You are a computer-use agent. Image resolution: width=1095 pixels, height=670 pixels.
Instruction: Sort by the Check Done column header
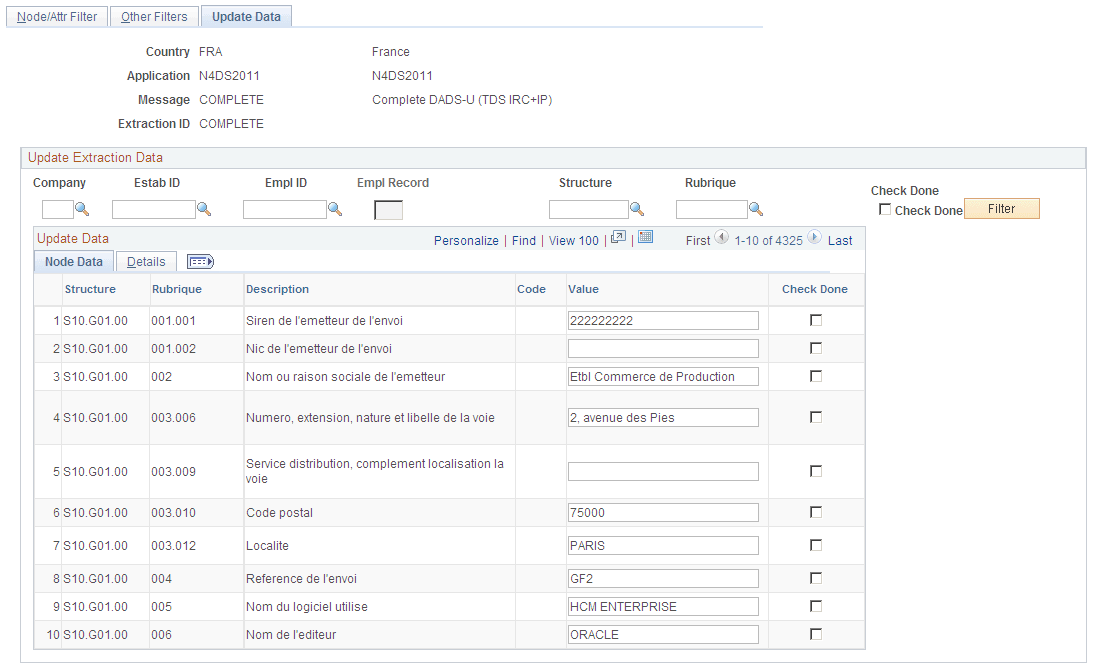pos(814,289)
